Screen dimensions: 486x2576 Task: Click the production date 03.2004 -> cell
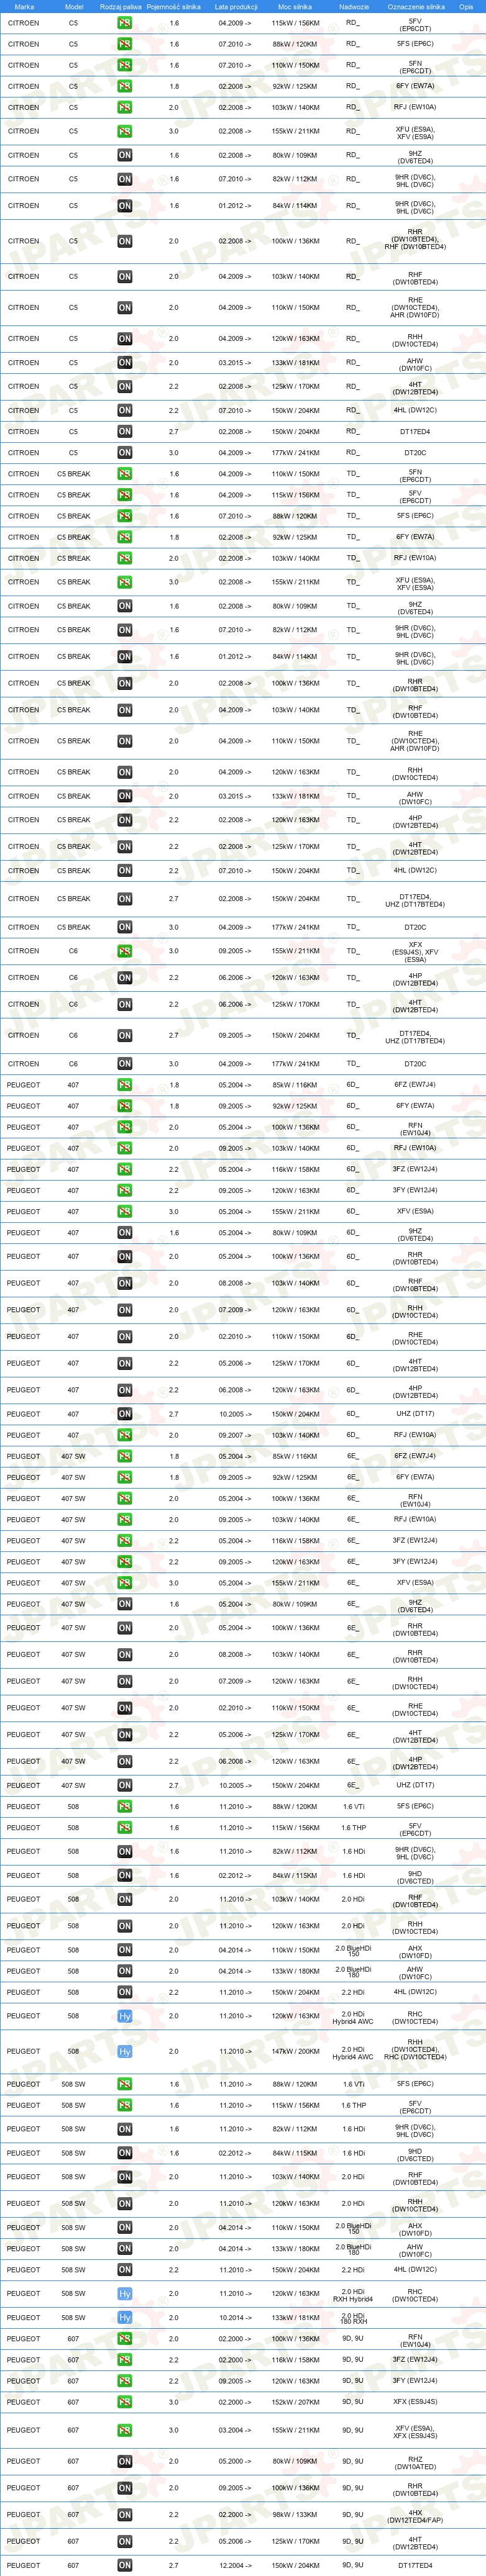tap(235, 2430)
